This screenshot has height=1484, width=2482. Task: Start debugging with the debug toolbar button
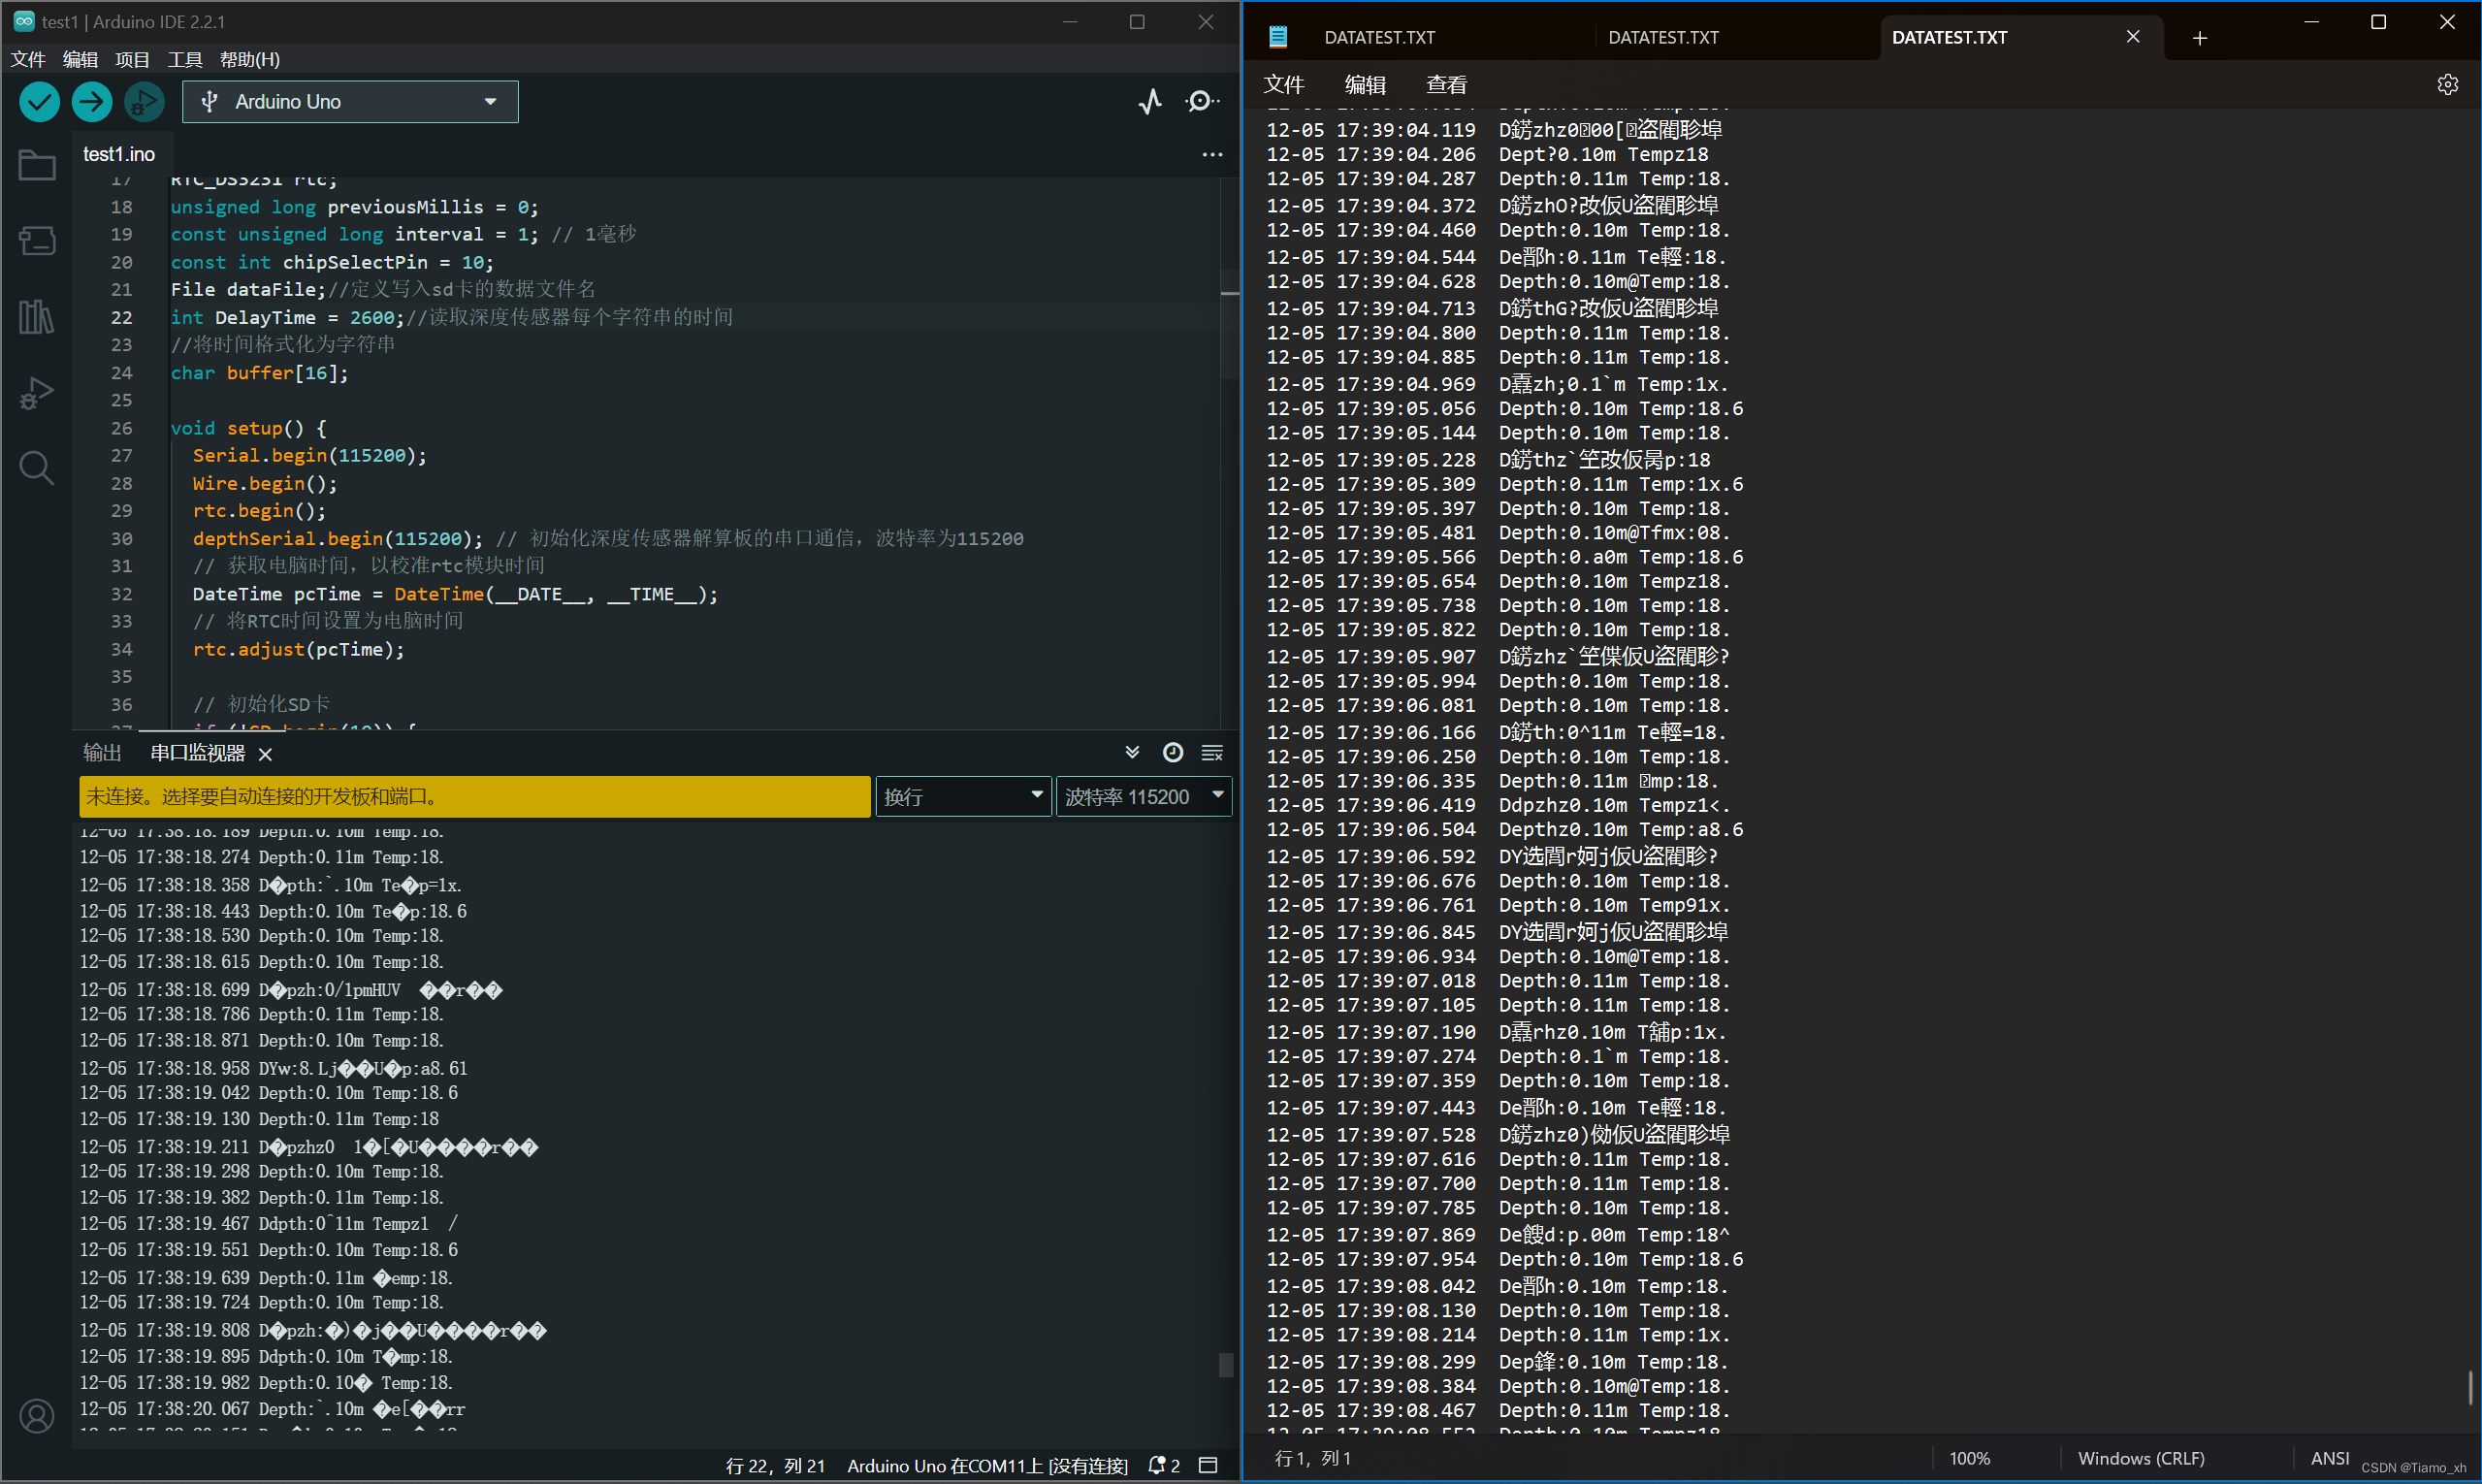click(144, 101)
